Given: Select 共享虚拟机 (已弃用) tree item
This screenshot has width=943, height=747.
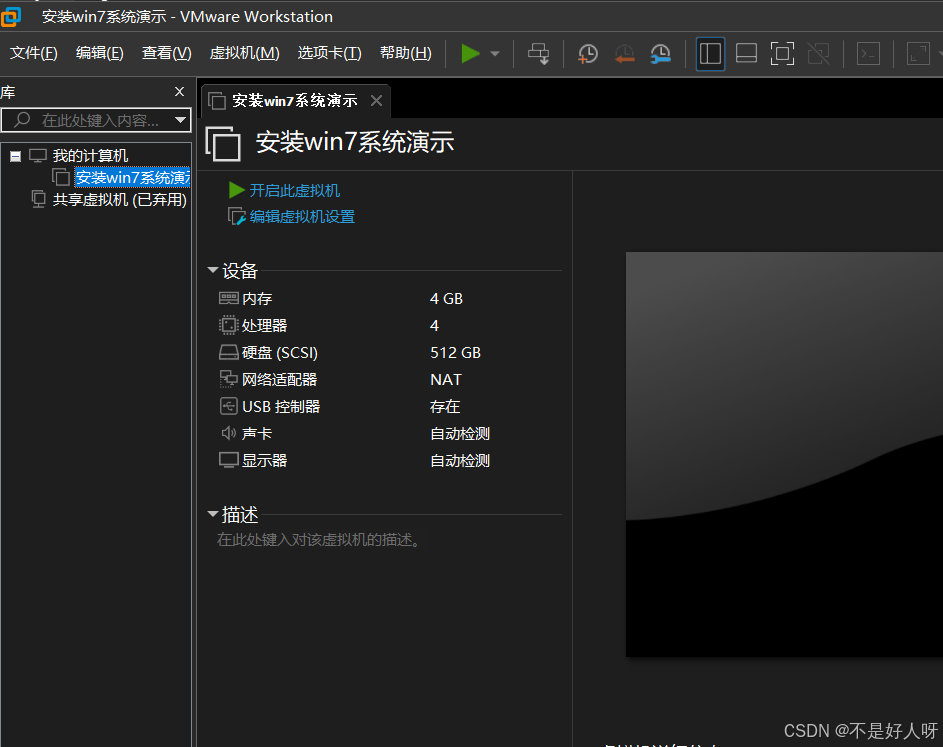Looking at the screenshot, I should click(x=120, y=200).
